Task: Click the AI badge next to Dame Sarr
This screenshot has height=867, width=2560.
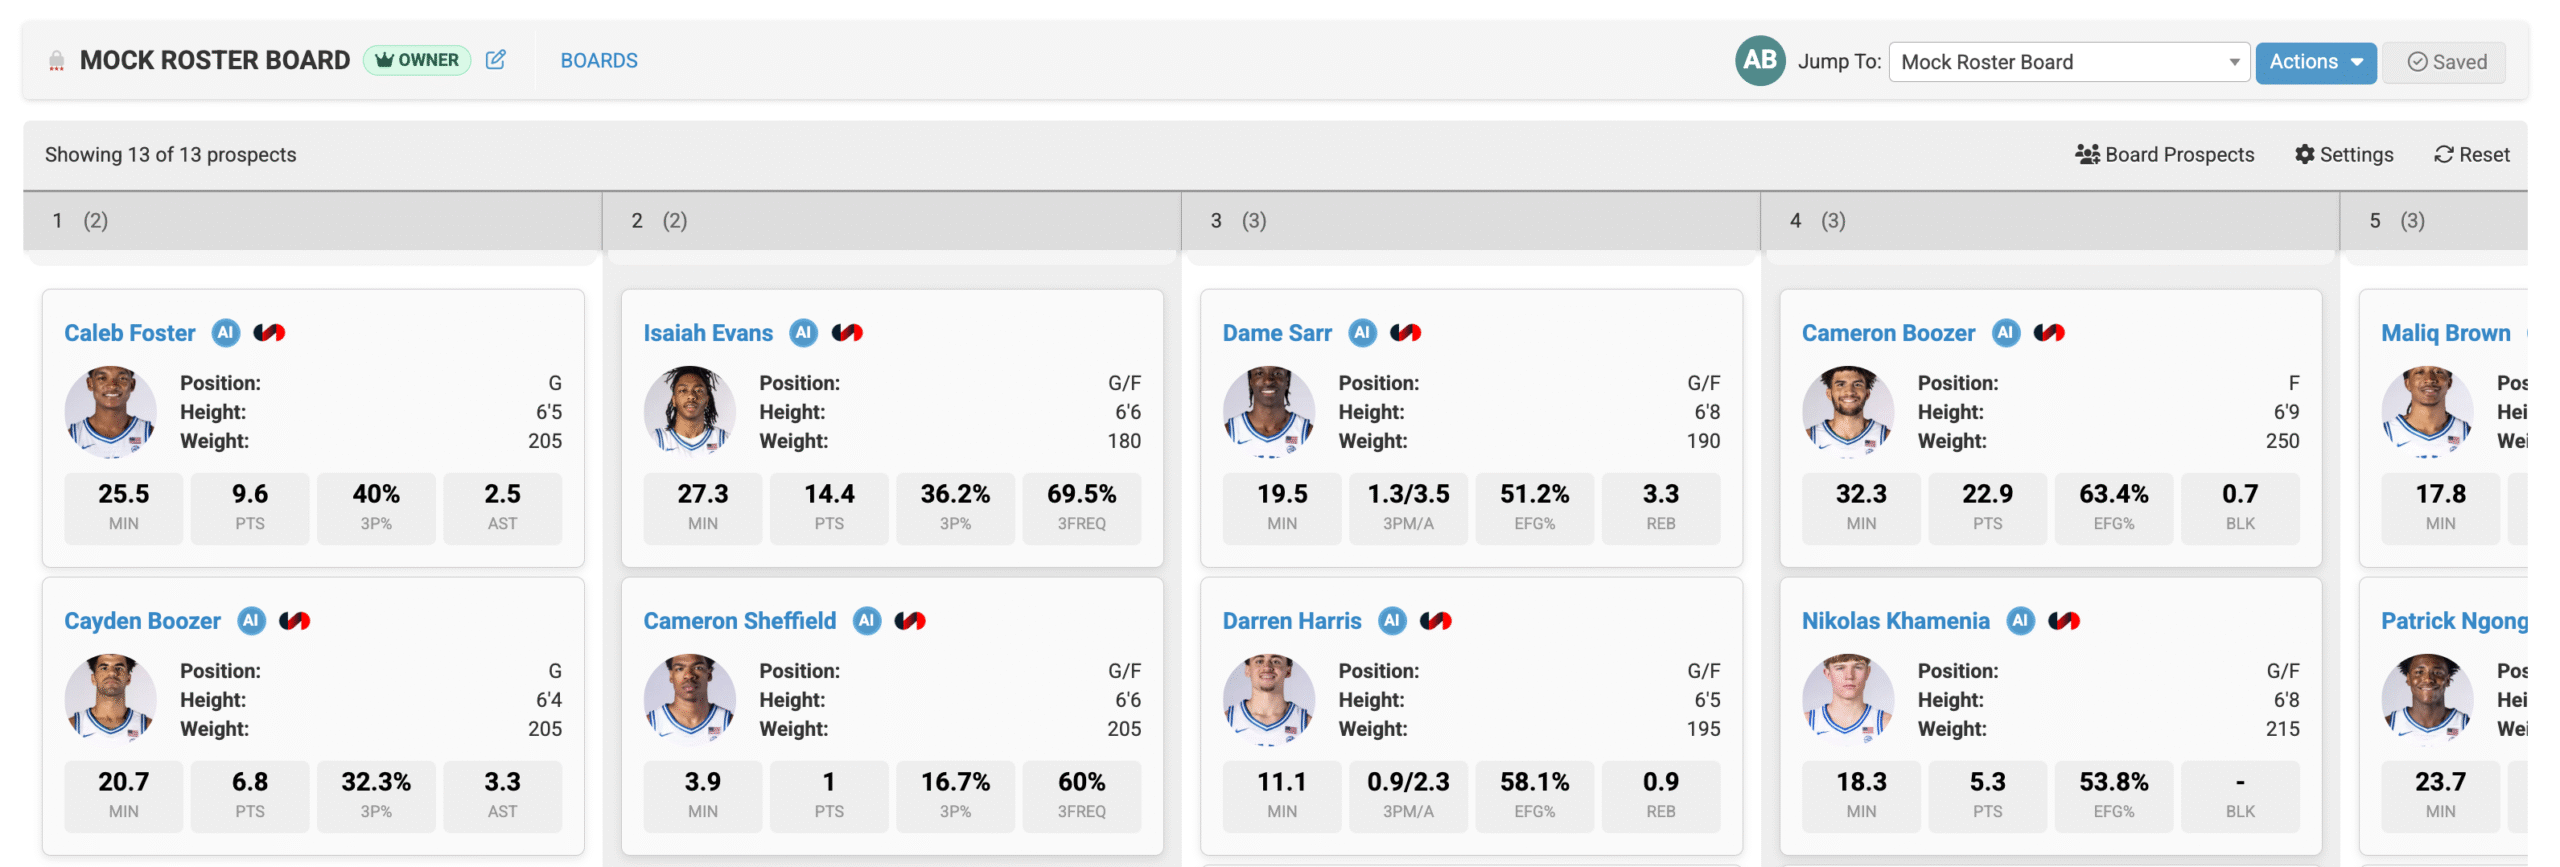Action: pyautogui.click(x=1362, y=333)
